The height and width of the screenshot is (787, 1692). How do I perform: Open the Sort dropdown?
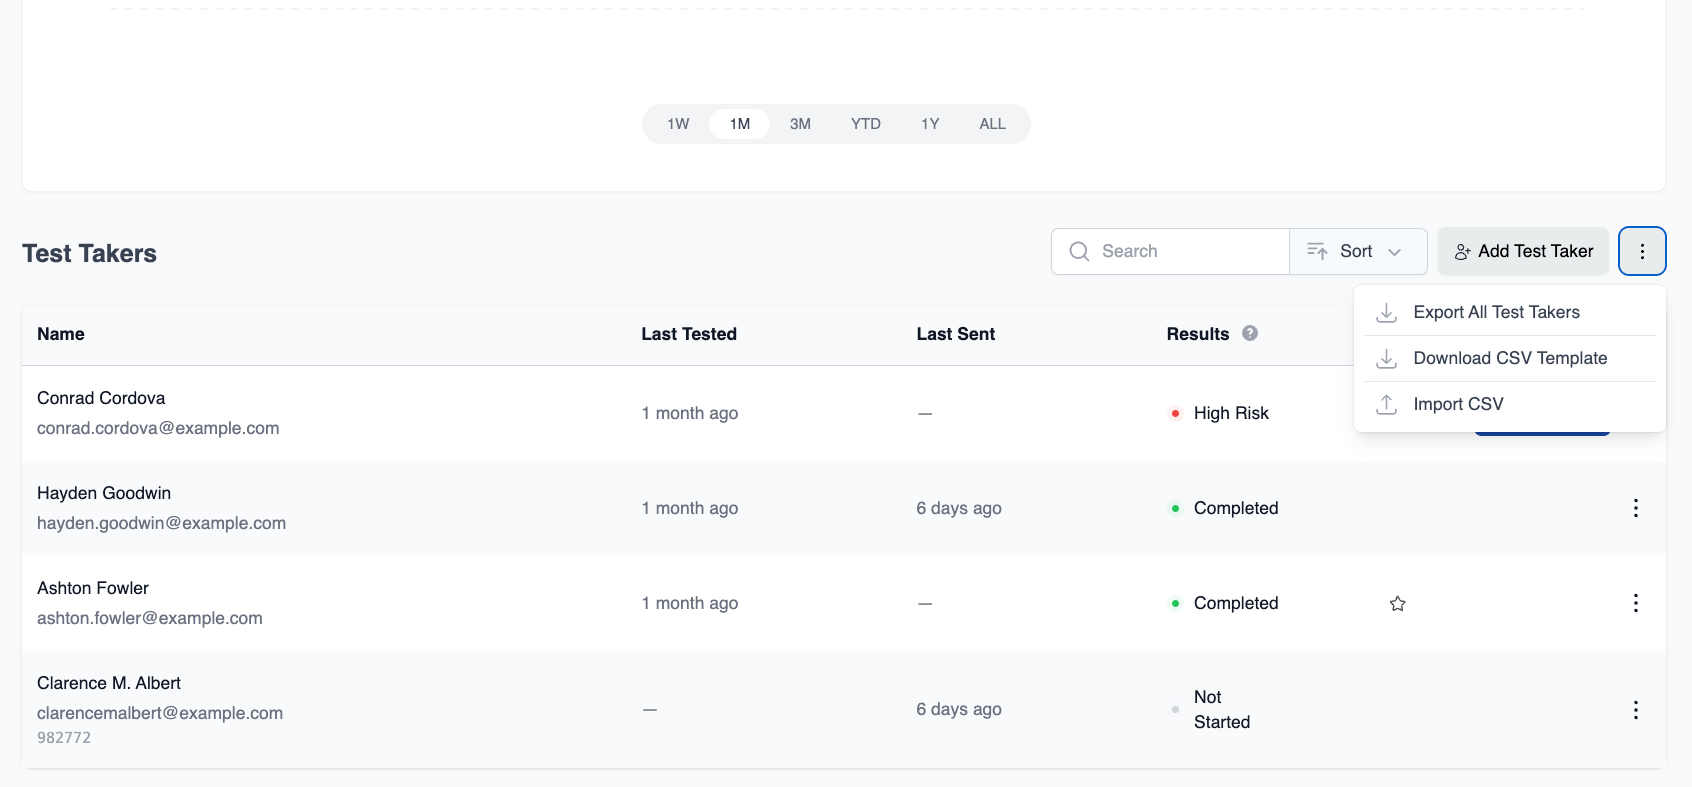pos(1358,251)
